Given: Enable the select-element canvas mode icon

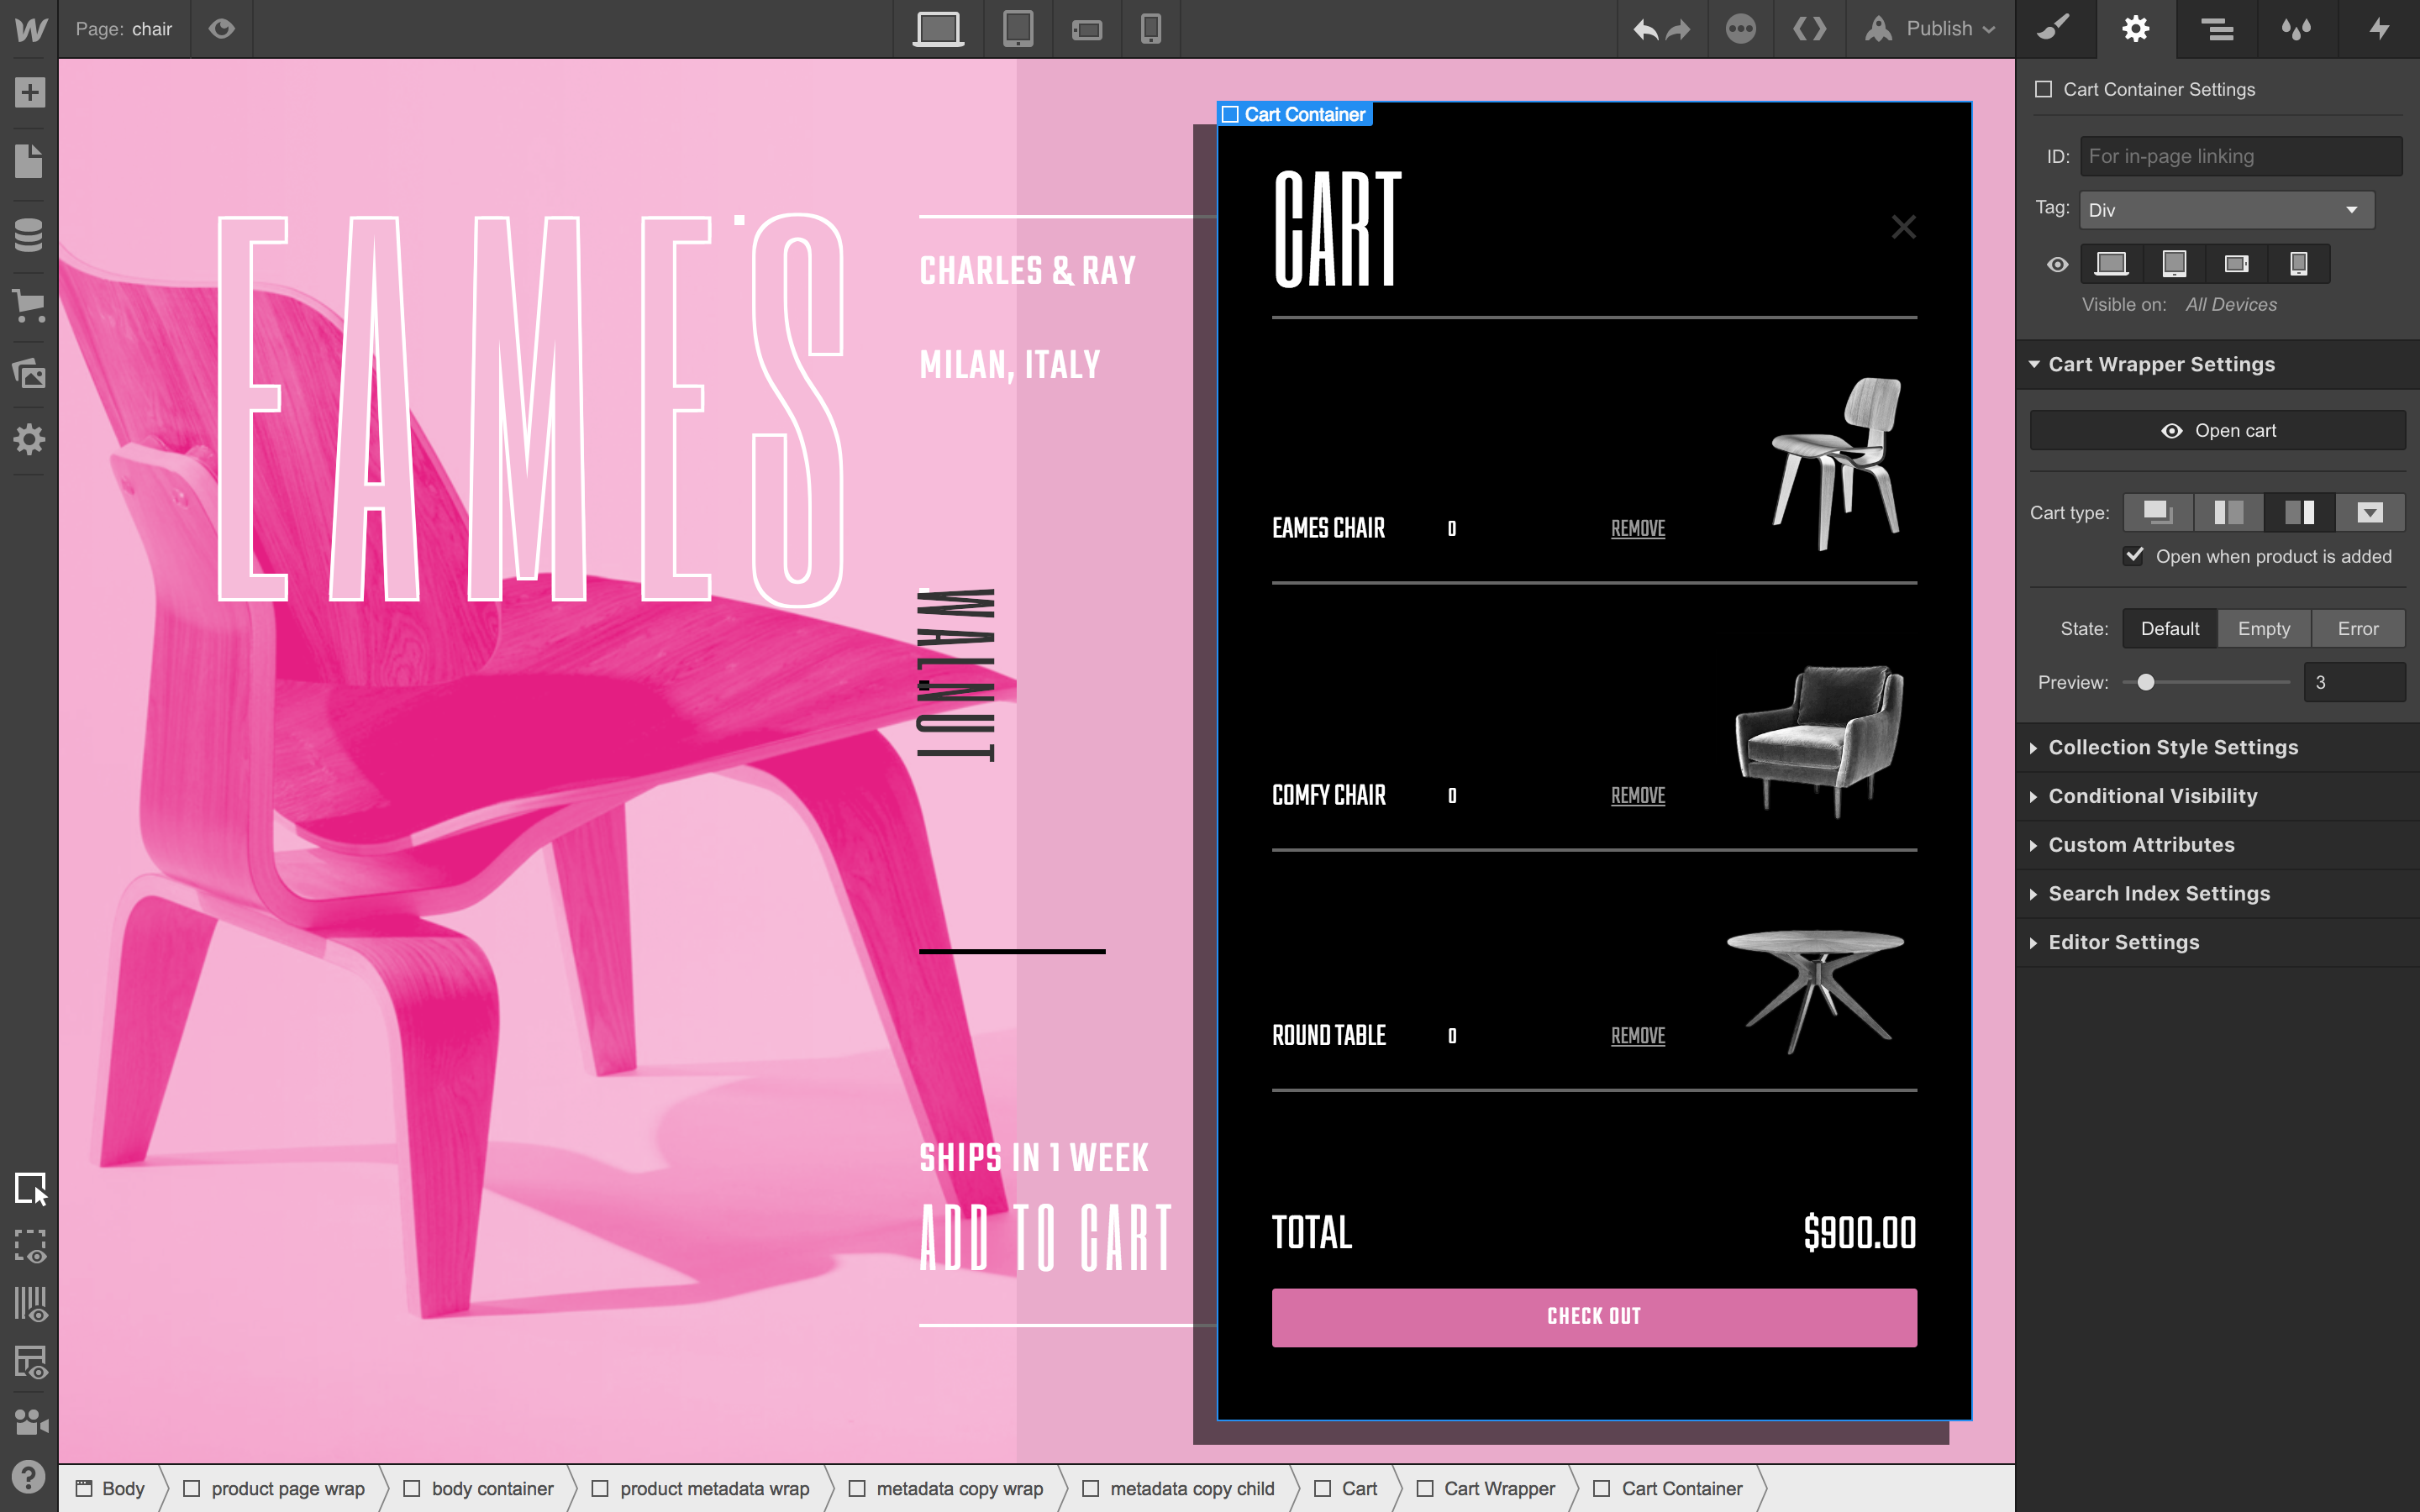Looking at the screenshot, I should [30, 1189].
